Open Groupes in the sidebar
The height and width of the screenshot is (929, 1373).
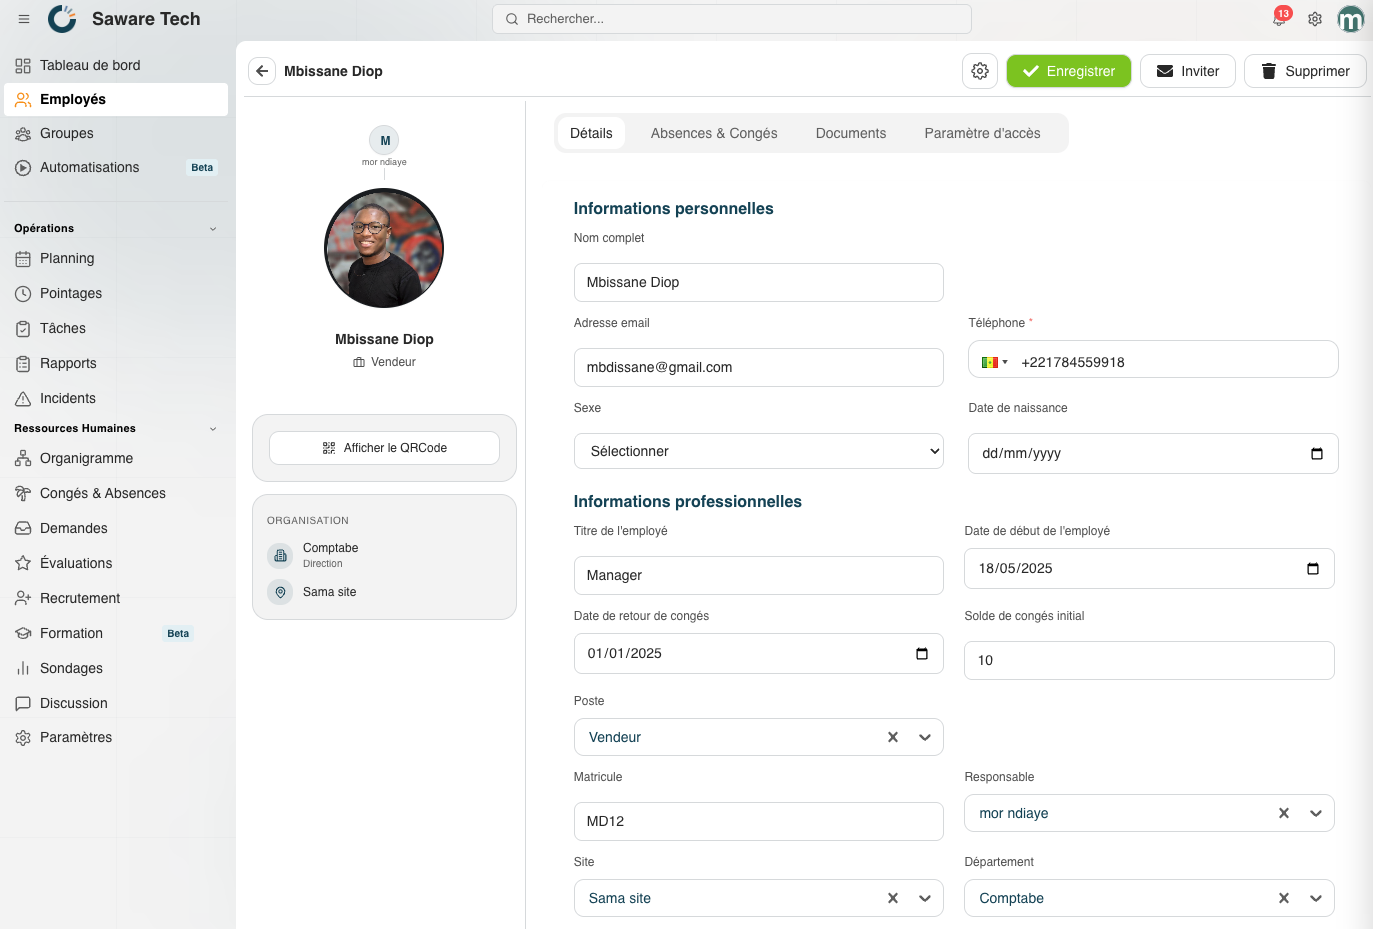pyautogui.click(x=116, y=133)
